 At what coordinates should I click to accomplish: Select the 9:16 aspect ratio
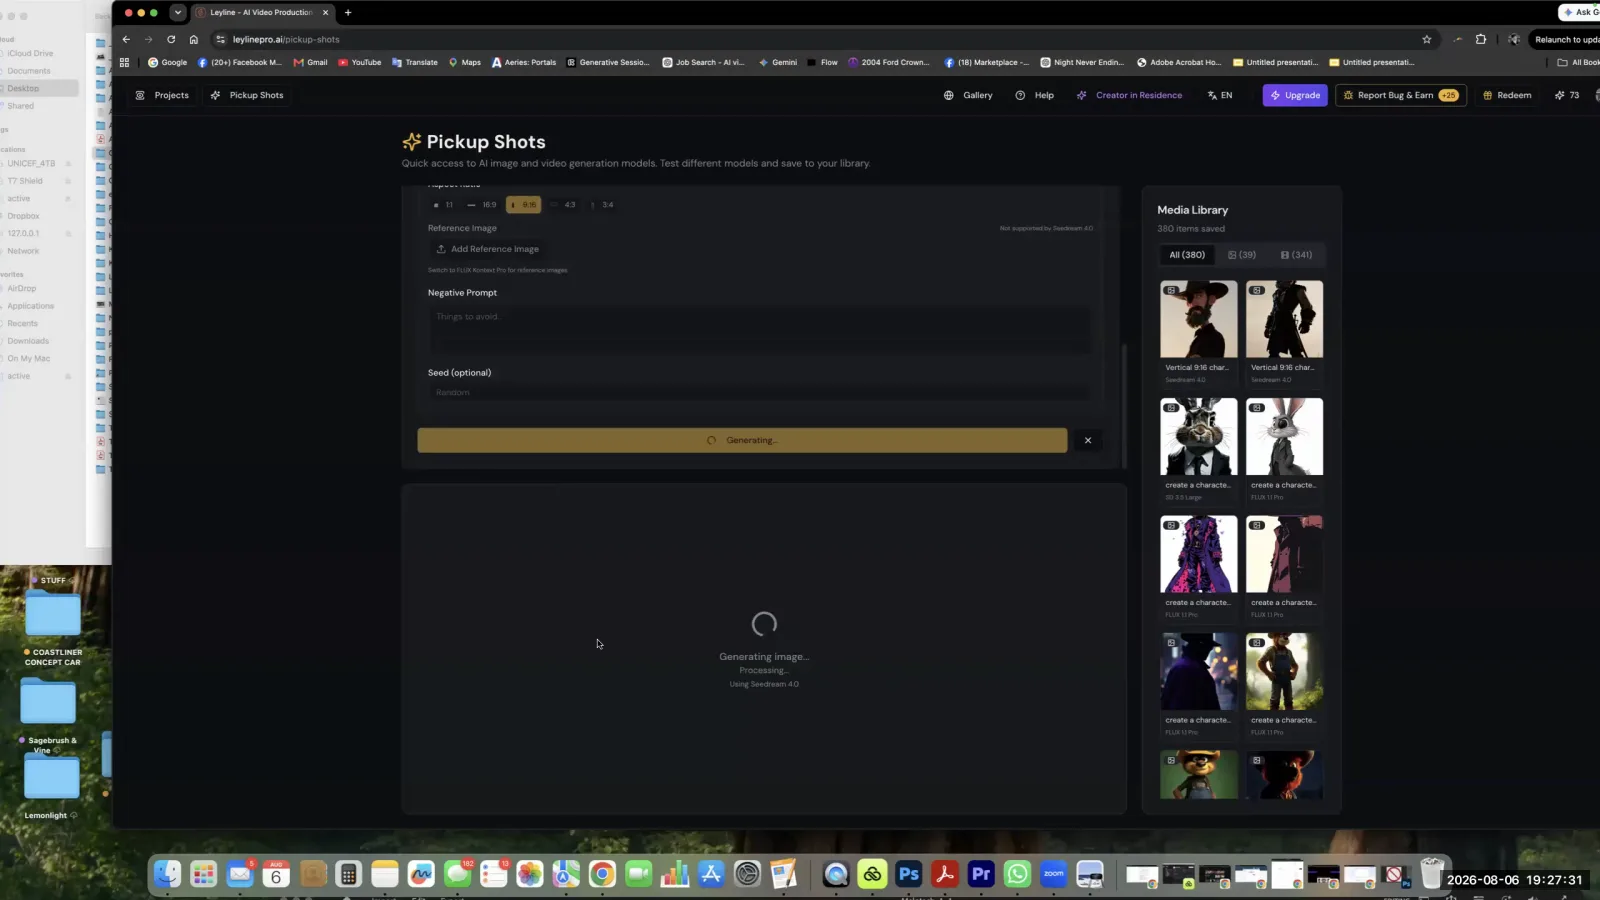point(523,205)
